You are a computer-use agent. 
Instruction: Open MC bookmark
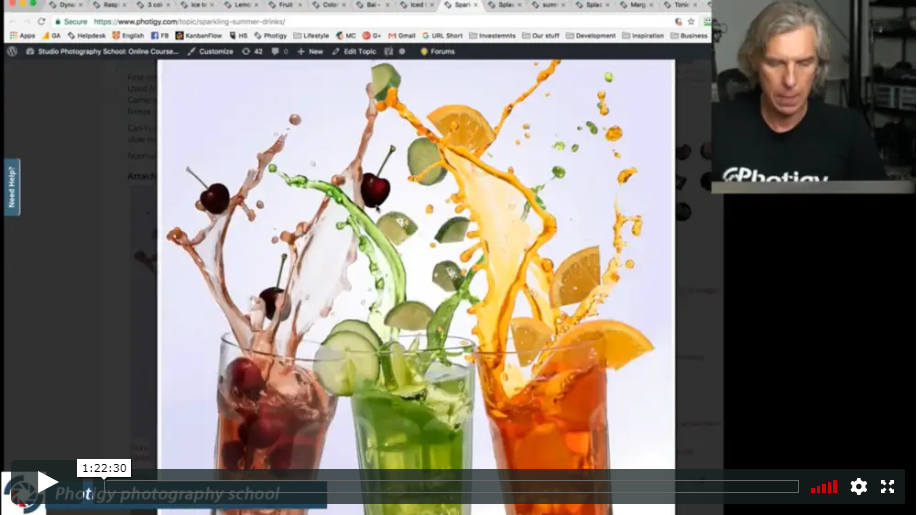click(346, 36)
